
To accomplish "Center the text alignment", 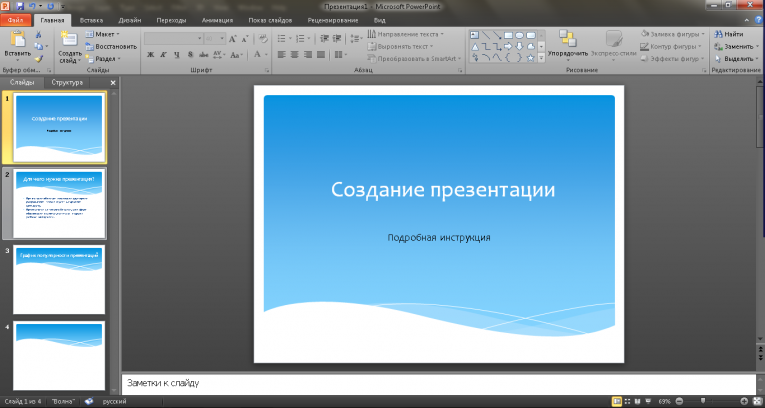I will 294,55.
